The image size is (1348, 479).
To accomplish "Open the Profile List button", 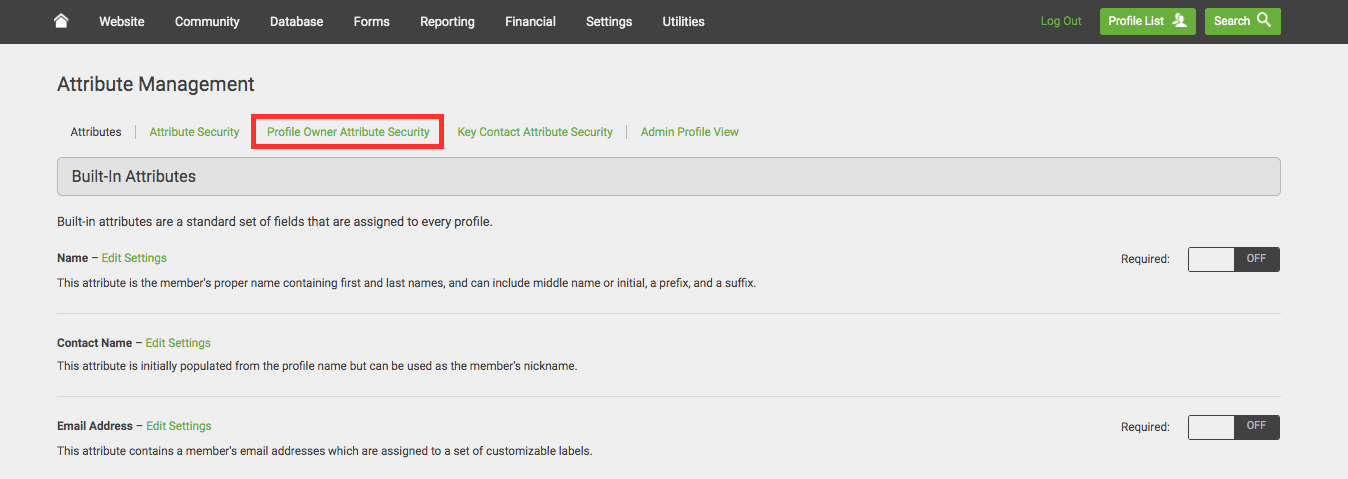I will (x=1147, y=21).
